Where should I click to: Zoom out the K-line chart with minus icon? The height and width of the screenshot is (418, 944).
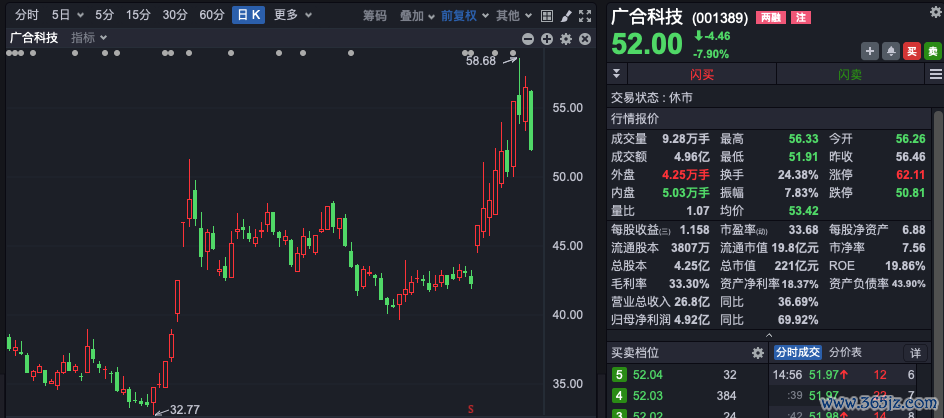pos(528,39)
